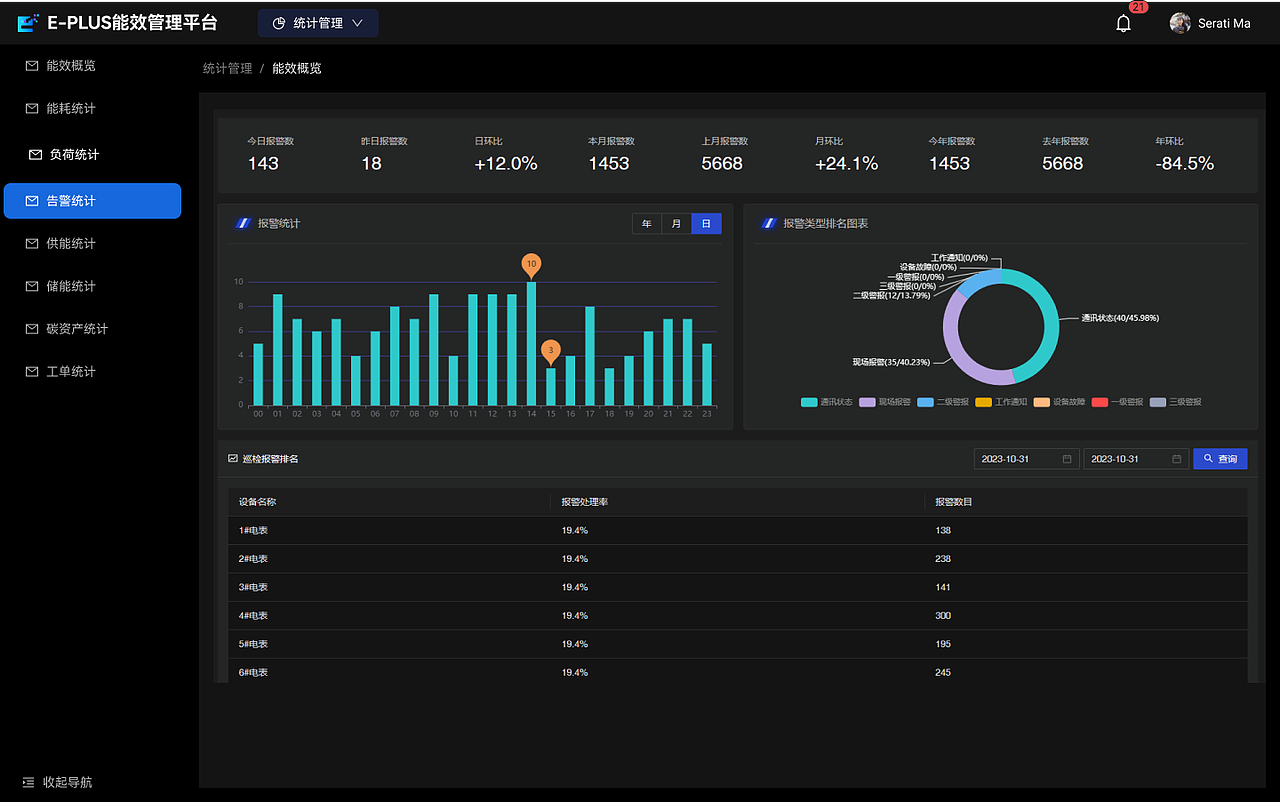Click alarm count 238 for 2#电表
Viewport: 1280px width, 802px height.
click(943, 559)
